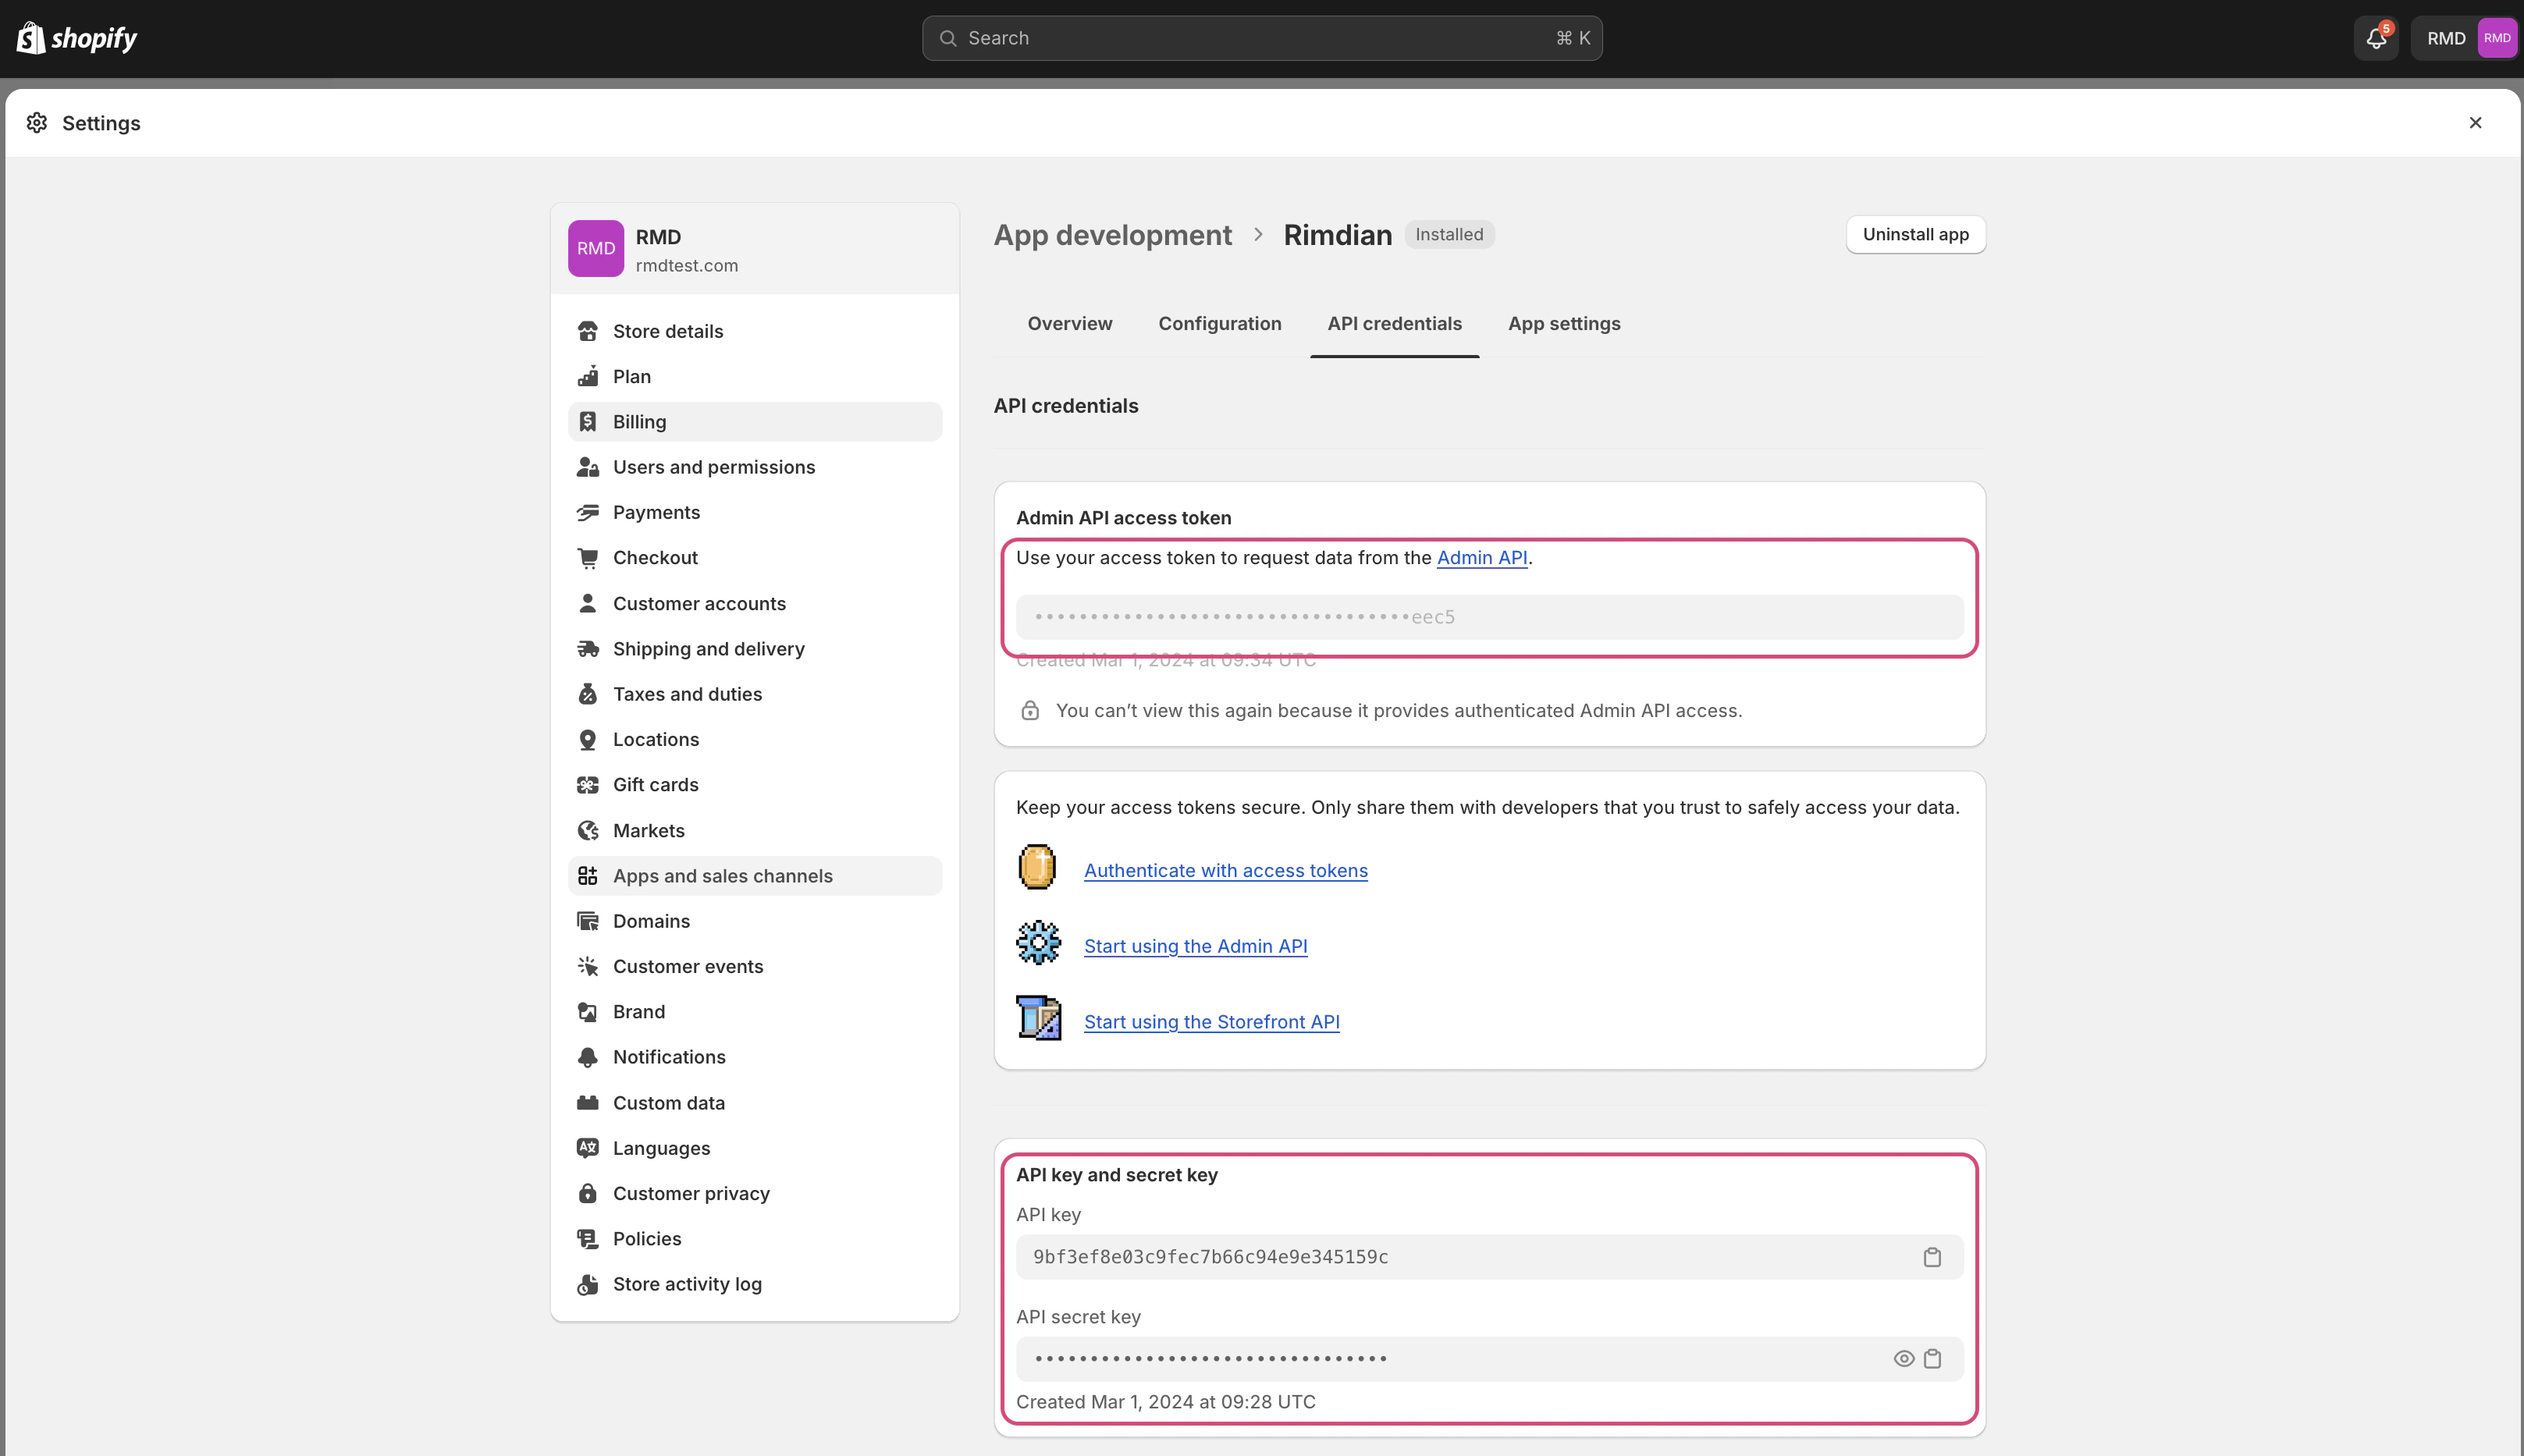
Task: Go to Billing settings
Action: [x=755, y=422]
